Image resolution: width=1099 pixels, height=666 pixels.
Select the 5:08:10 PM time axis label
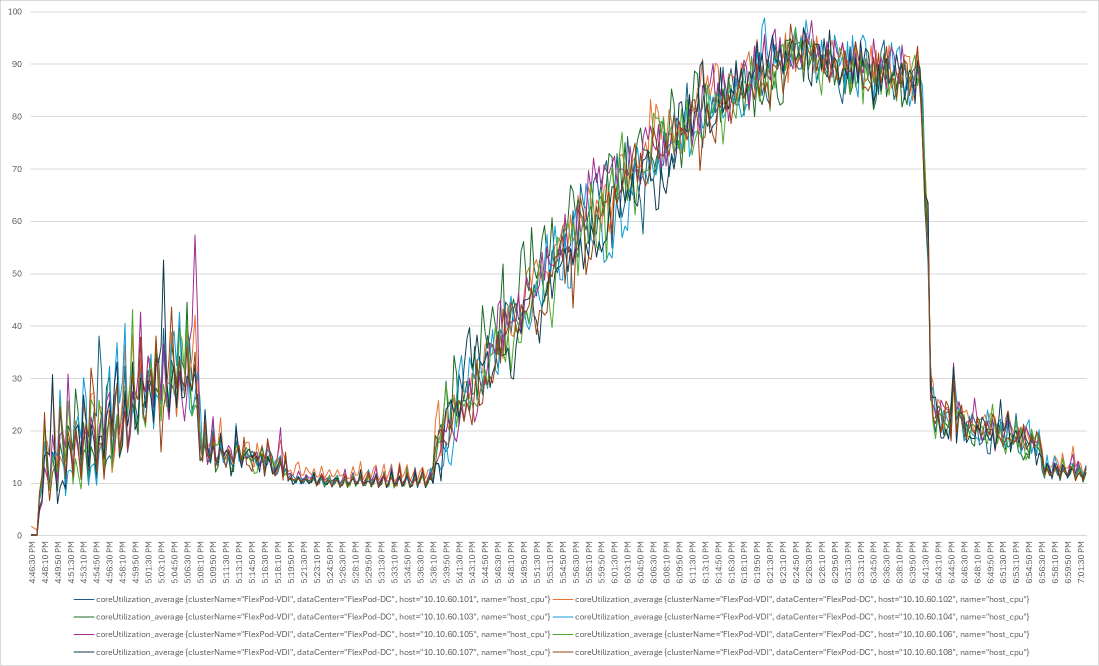pos(200,562)
